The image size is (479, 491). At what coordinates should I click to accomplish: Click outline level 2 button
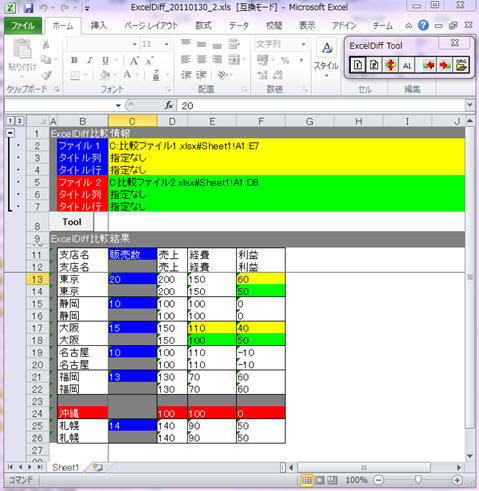[20, 121]
